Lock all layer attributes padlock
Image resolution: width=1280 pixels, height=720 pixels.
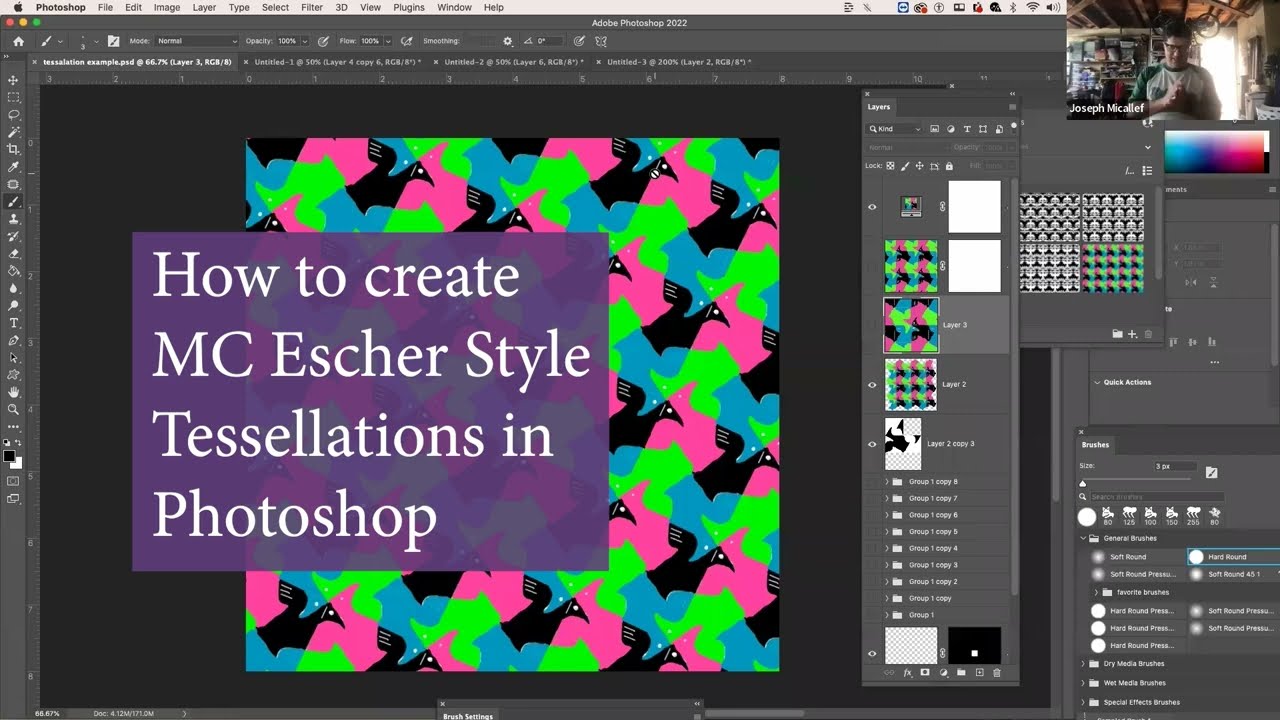949,166
